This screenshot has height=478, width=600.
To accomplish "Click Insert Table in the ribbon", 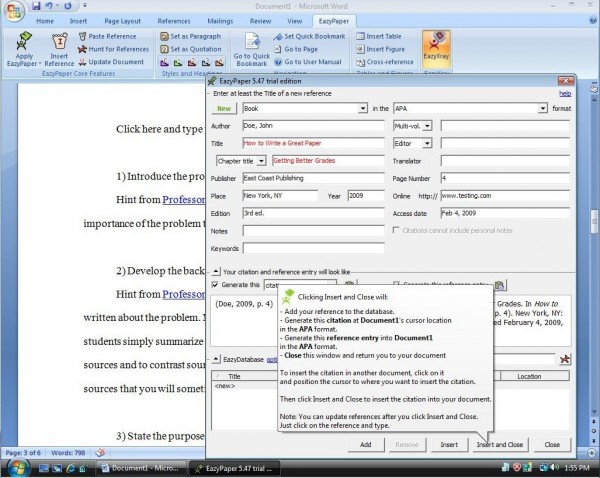I will click(x=379, y=36).
